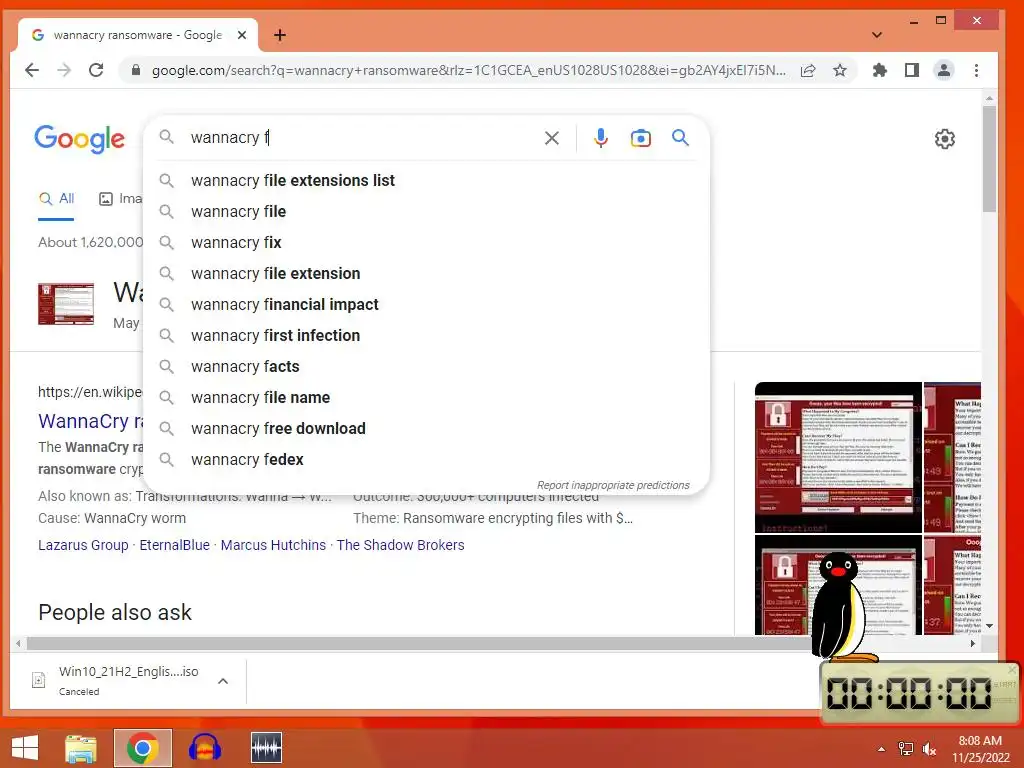
Task: Select suggestion wannacry first infection
Action: coord(426,336)
